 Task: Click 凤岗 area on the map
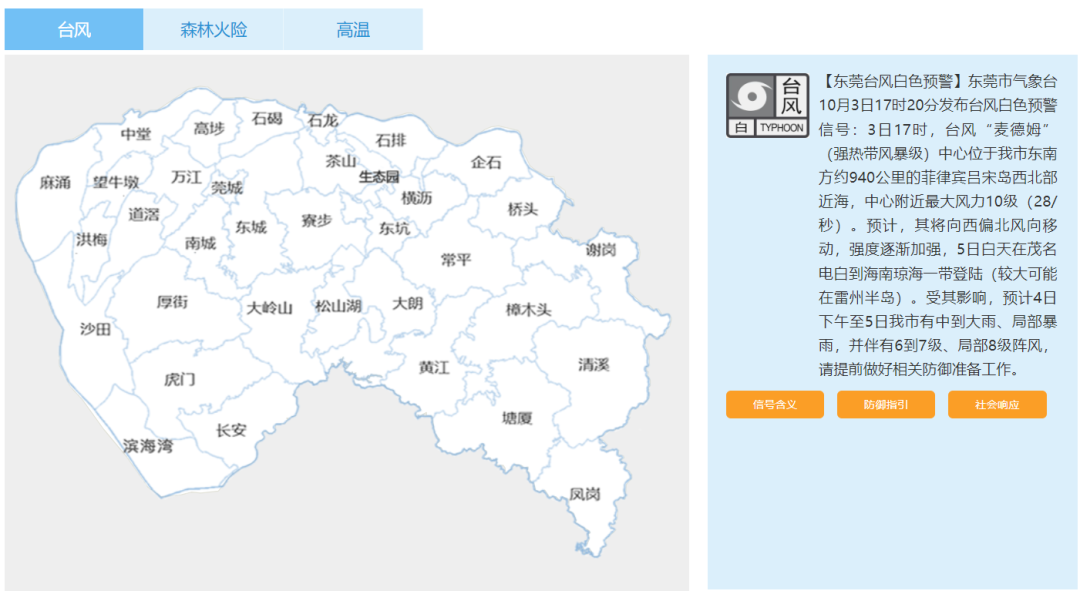coord(585,494)
